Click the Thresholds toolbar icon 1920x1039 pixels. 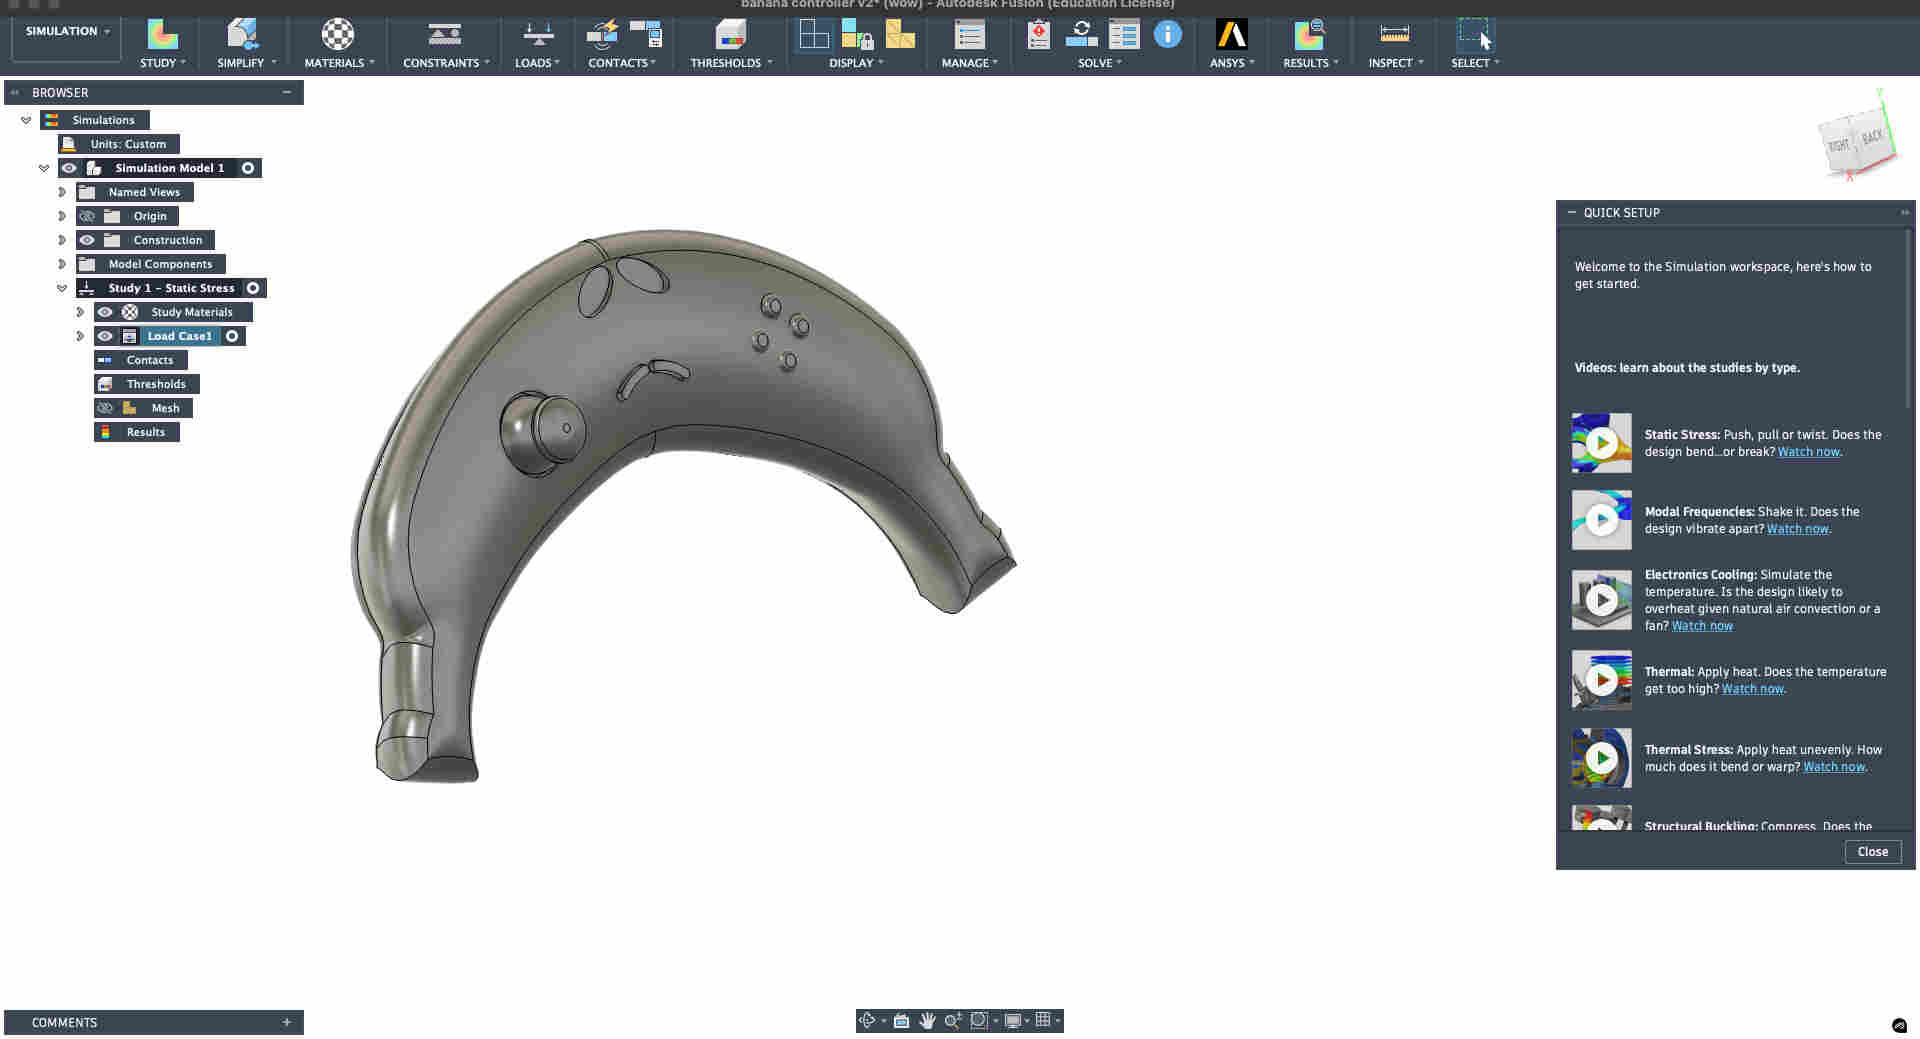730,35
